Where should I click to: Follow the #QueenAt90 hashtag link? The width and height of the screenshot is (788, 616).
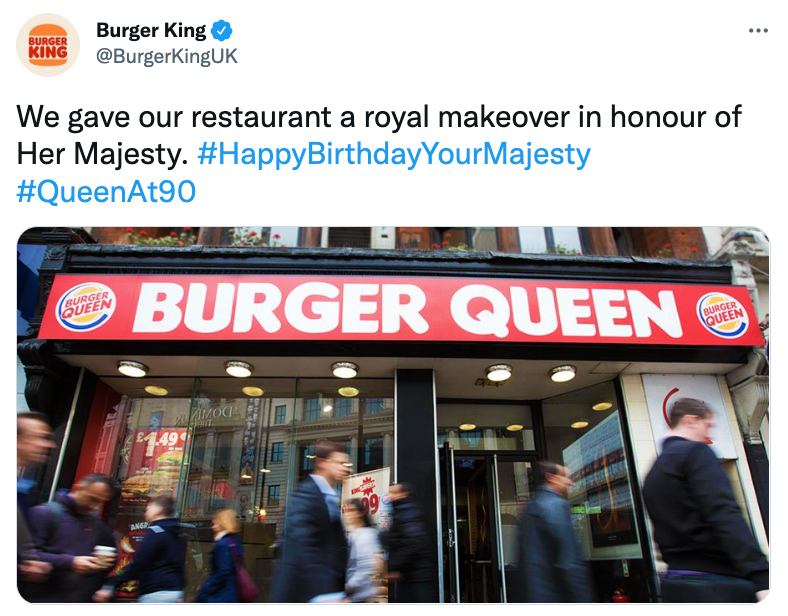click(106, 191)
